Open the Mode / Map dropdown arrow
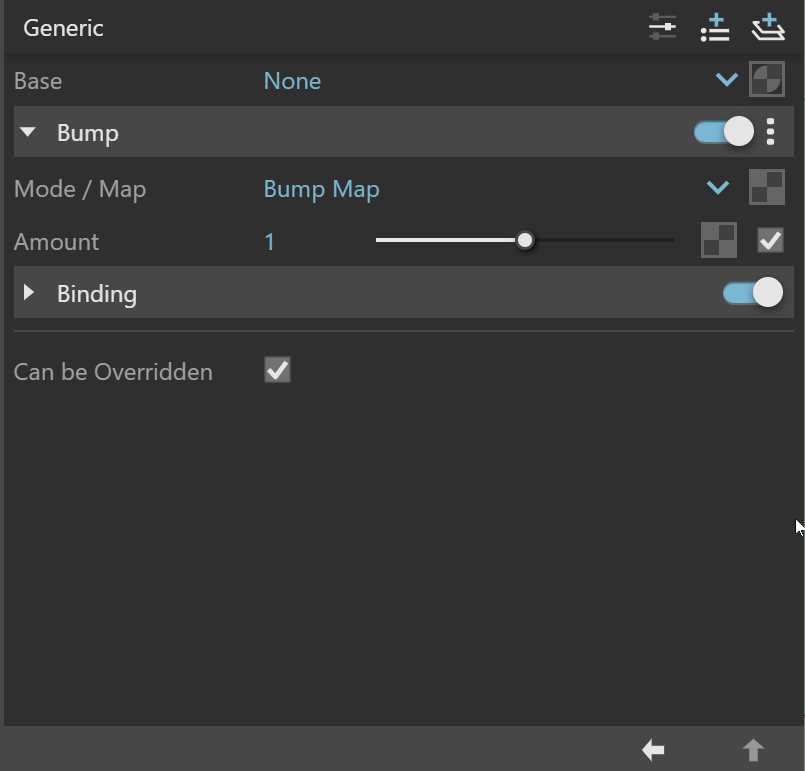 (718, 187)
